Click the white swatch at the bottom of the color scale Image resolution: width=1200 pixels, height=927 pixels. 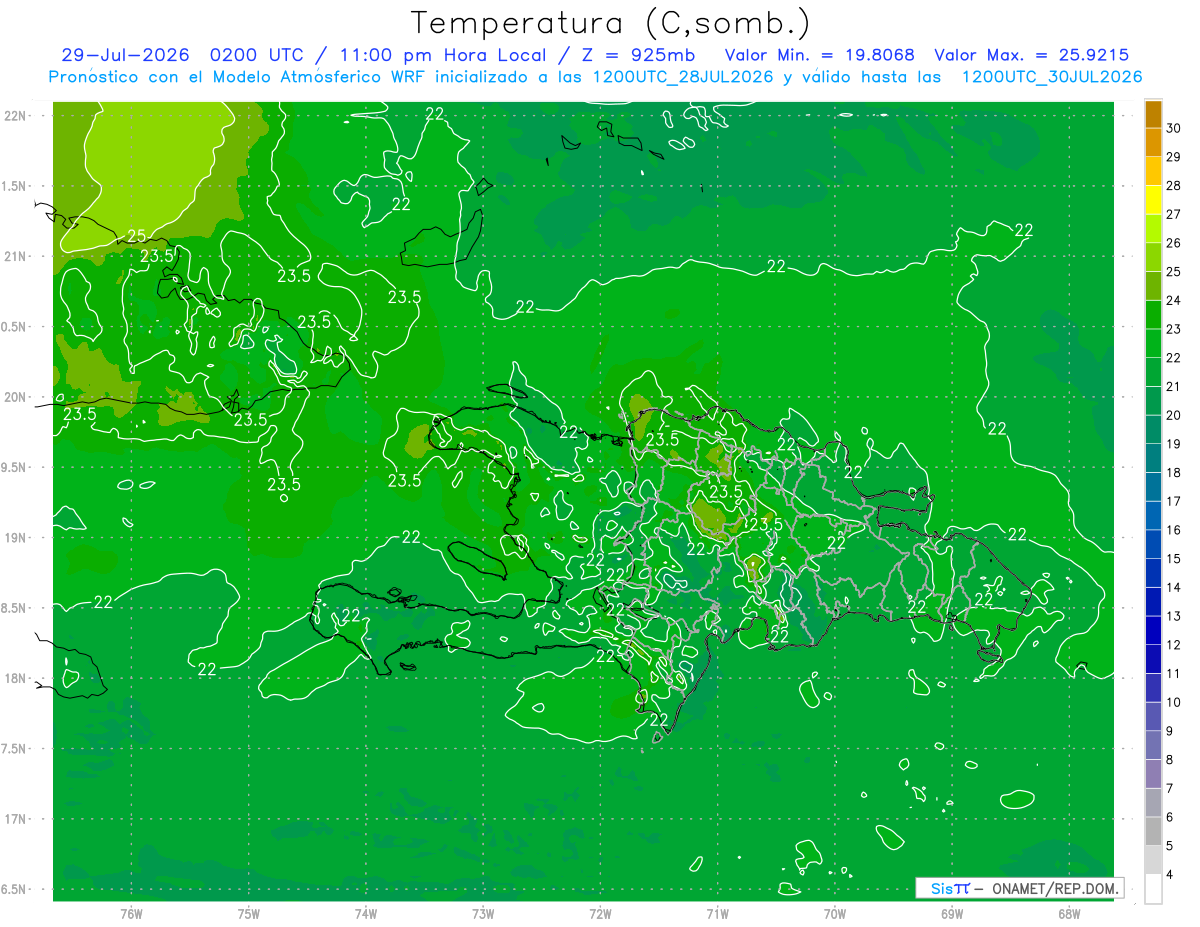(x=1153, y=889)
